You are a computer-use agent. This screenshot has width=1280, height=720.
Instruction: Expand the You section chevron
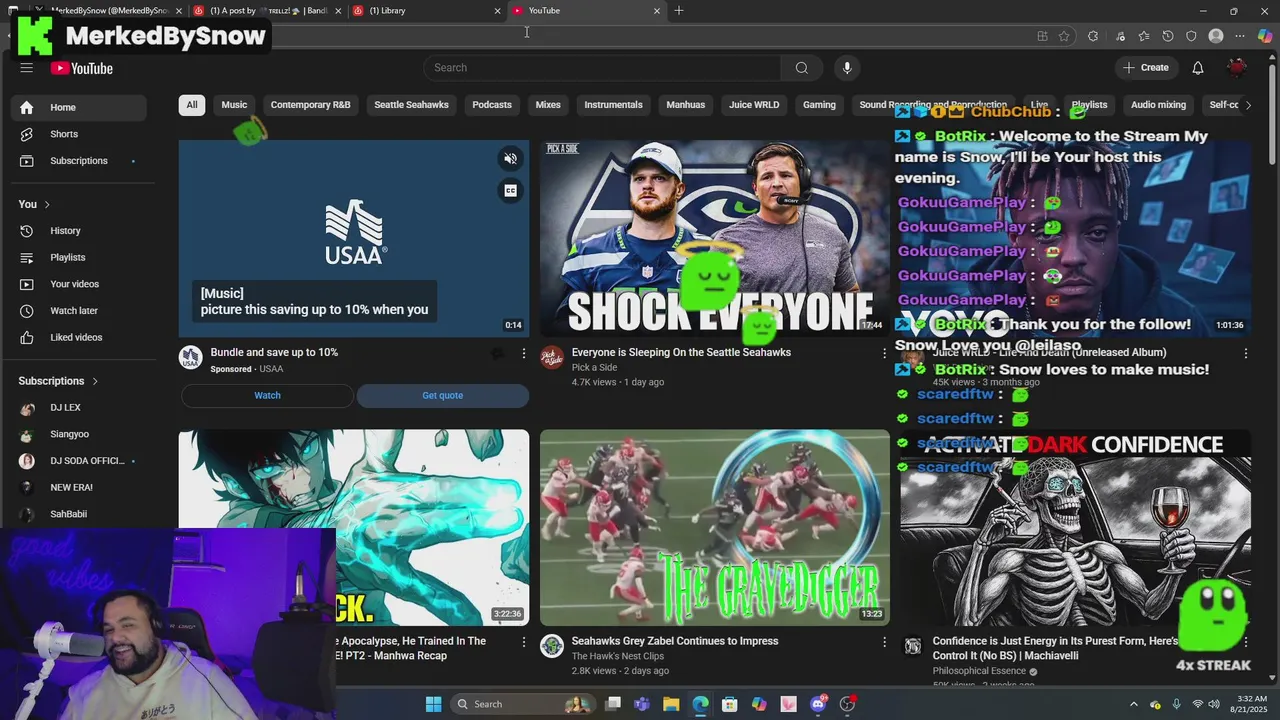(x=47, y=204)
